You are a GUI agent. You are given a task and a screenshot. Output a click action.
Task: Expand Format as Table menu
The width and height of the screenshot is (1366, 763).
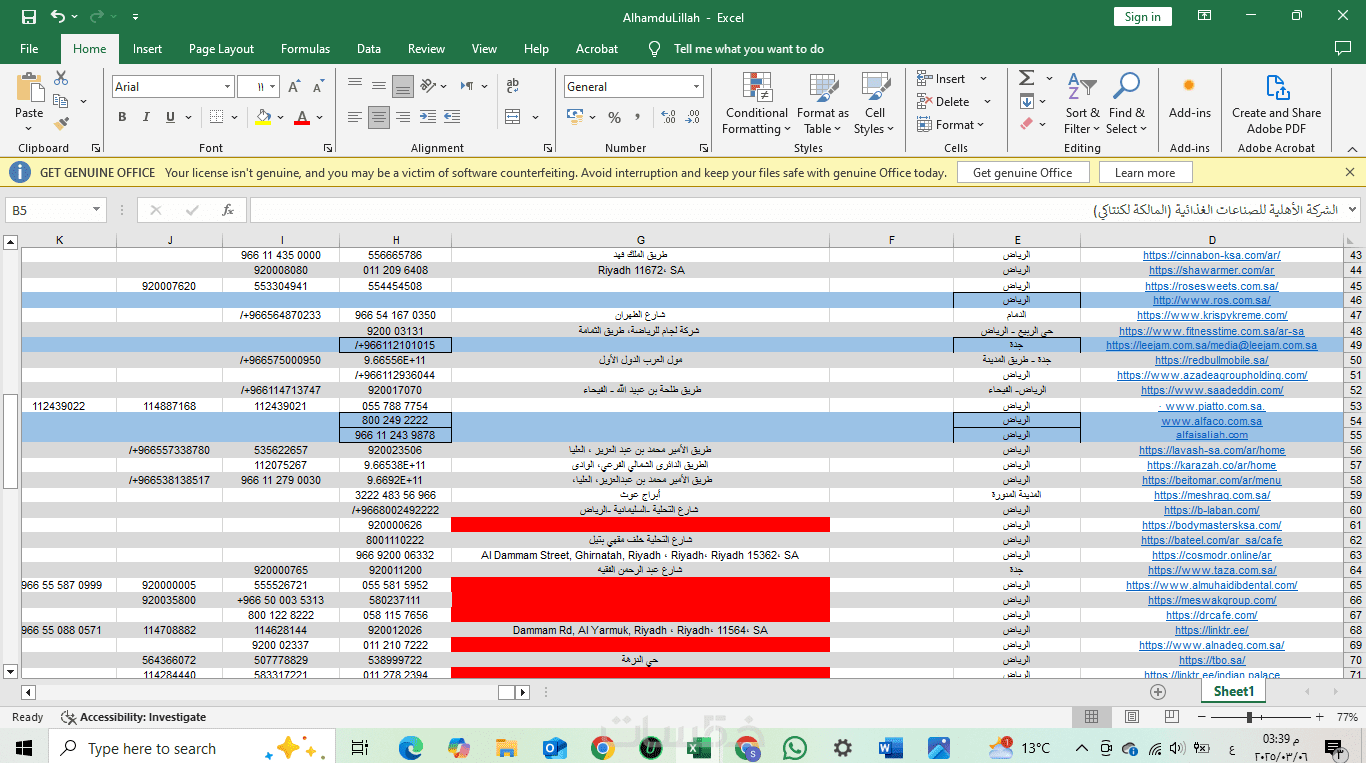pos(823,103)
